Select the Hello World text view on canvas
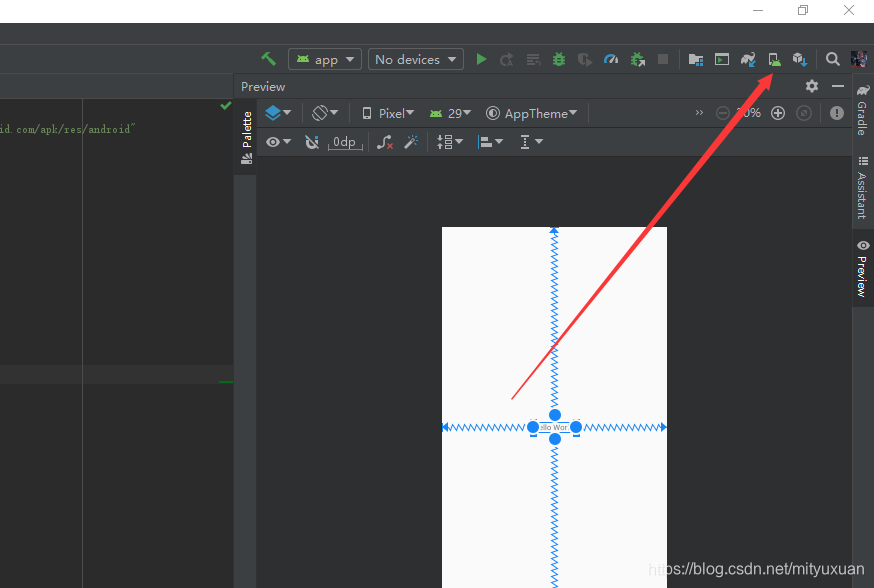 pos(554,427)
